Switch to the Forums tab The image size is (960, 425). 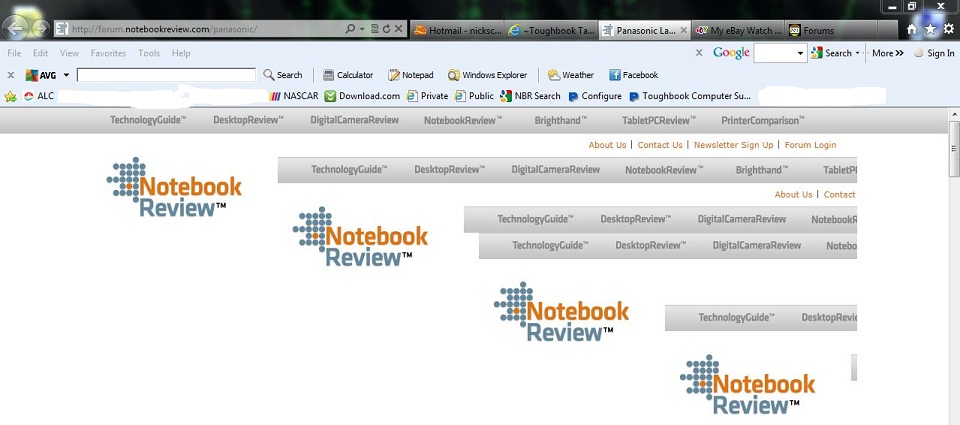(x=831, y=30)
